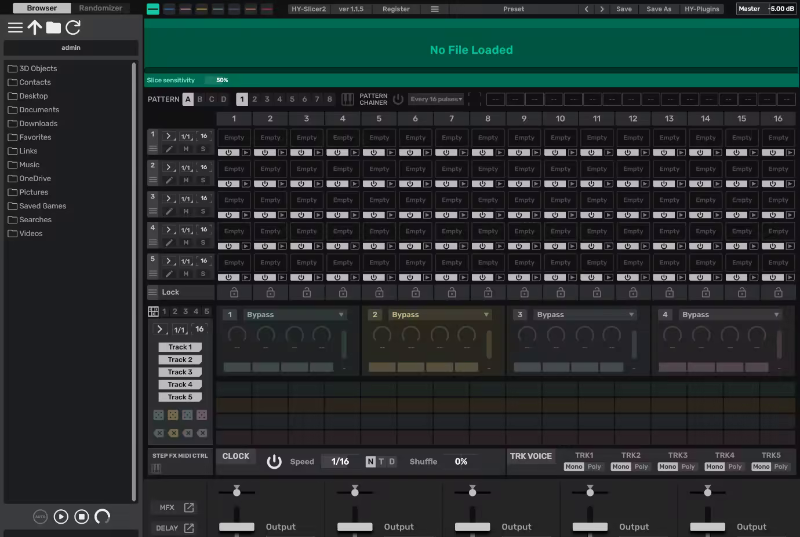The height and width of the screenshot is (537, 800).
Task: Clear FX lane 2 yellow delete icon
Action: [x=173, y=433]
